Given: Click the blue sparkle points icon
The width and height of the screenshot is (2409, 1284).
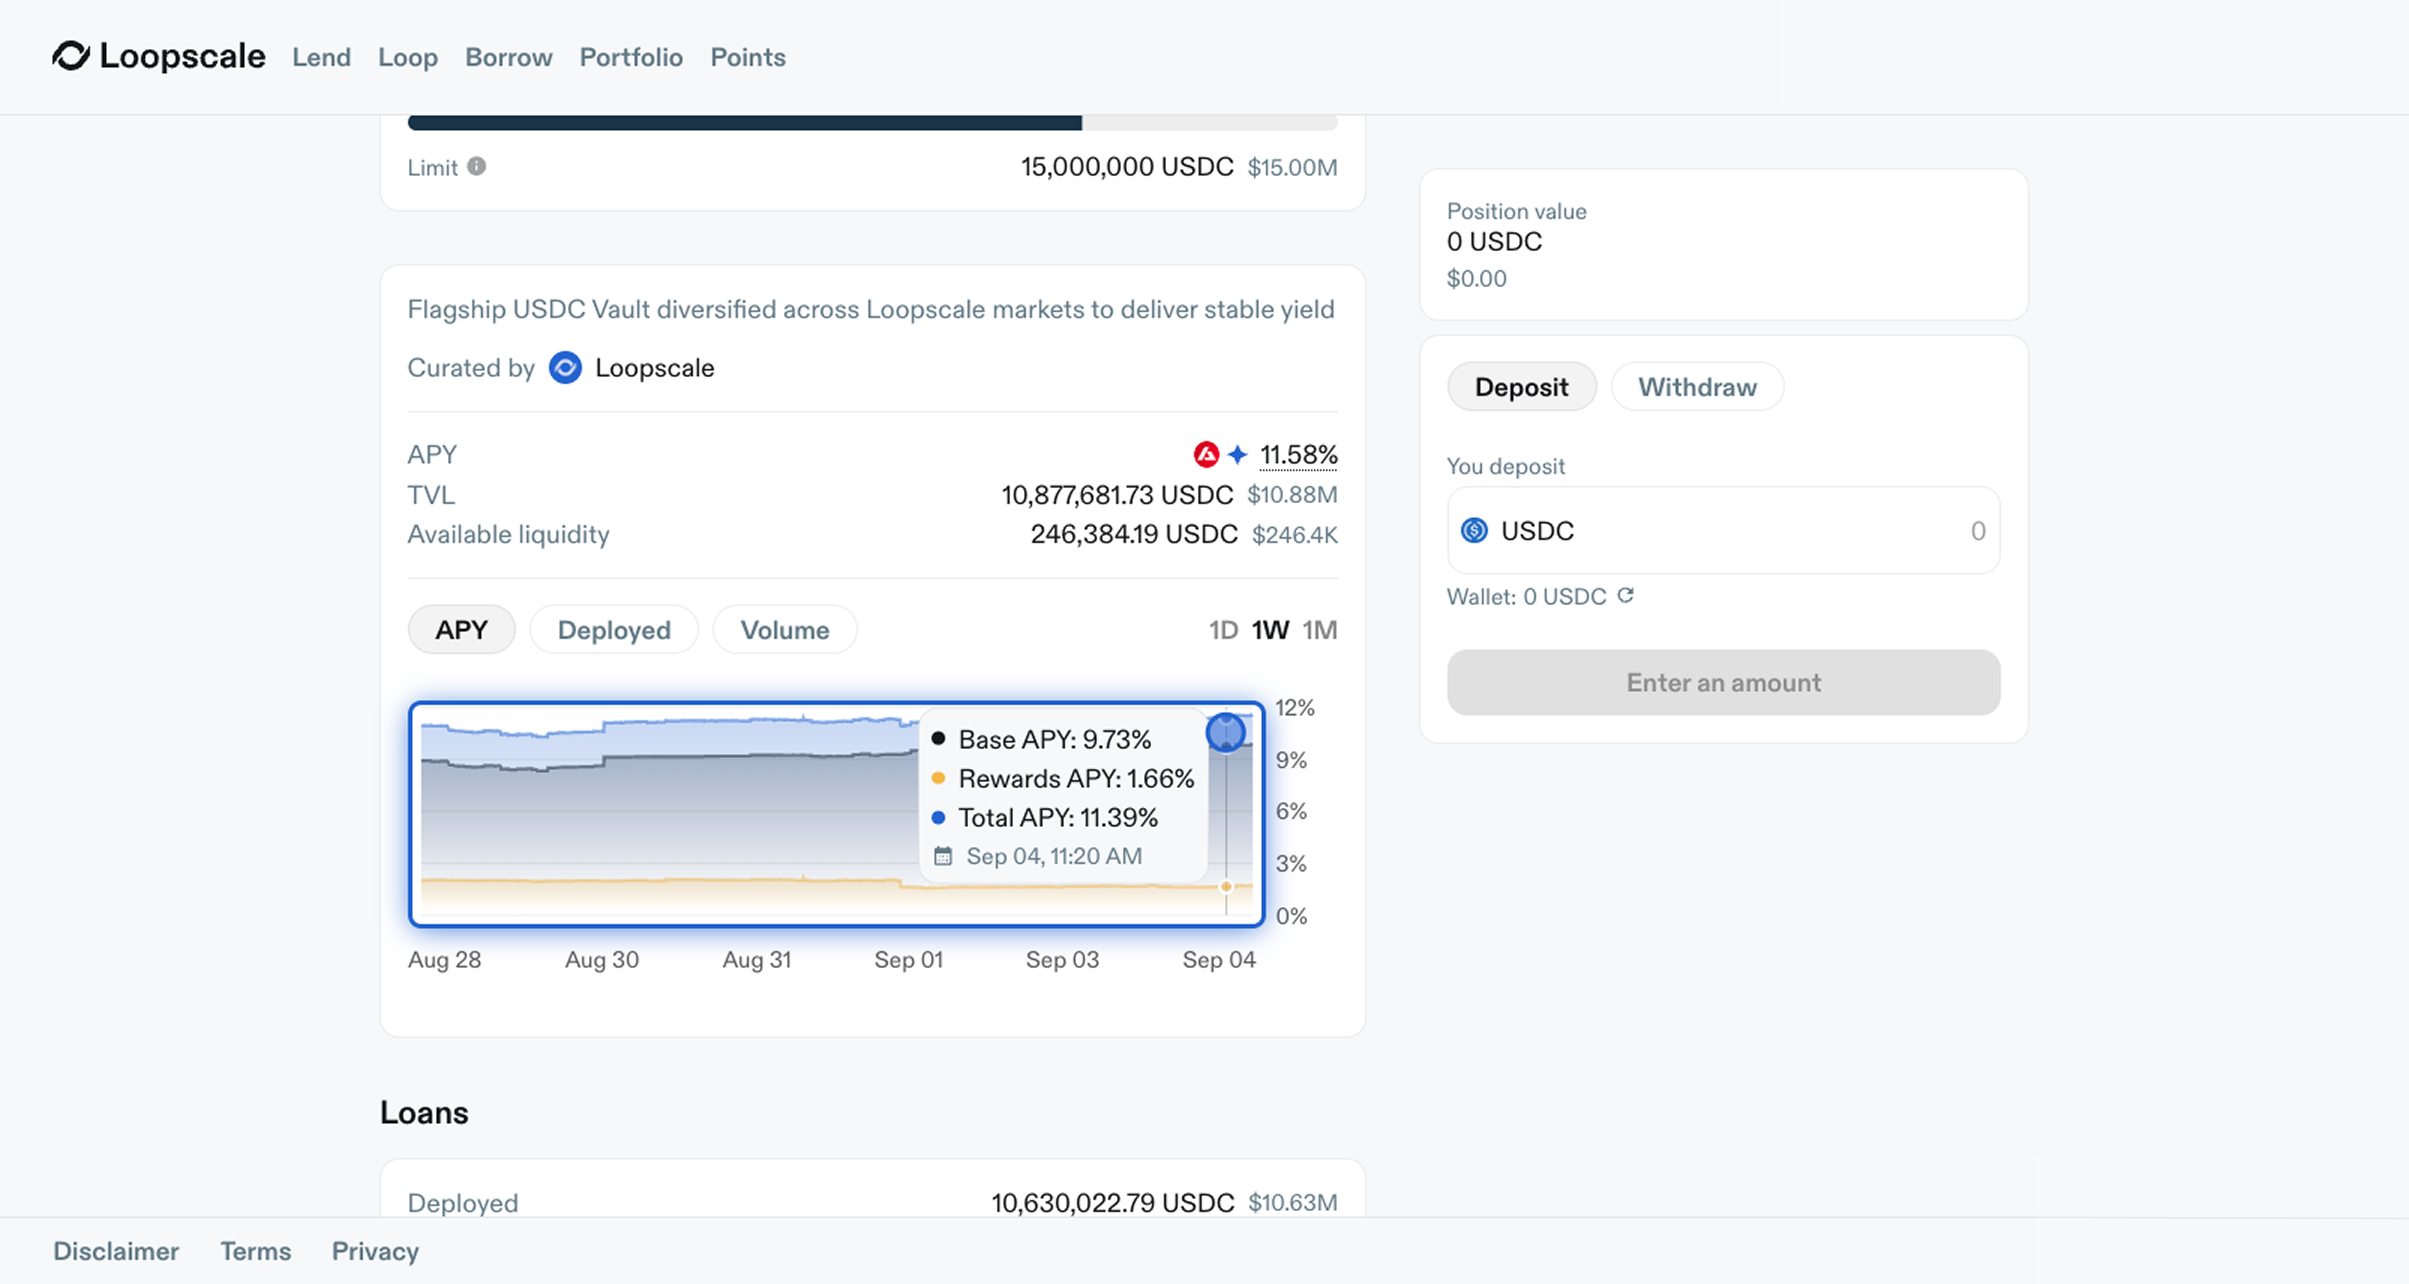Looking at the screenshot, I should (1238, 455).
